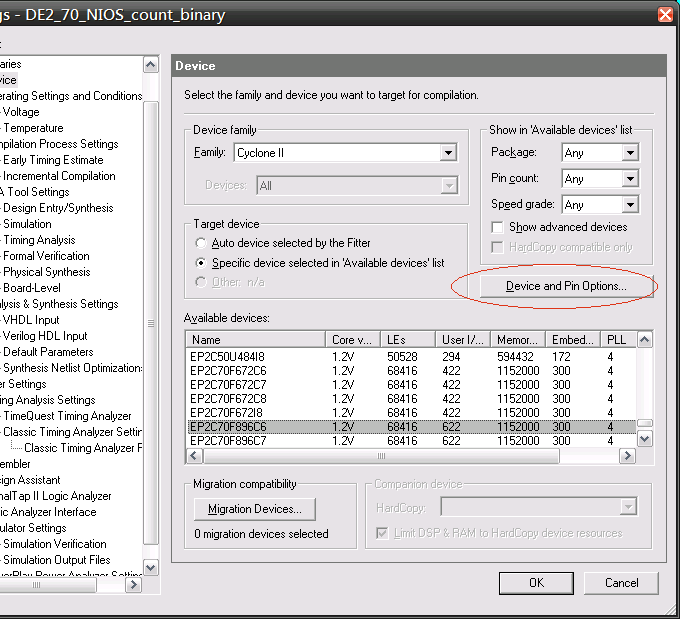
Task: Open the Family dropdown showing Cyclone II
Action: coord(448,153)
